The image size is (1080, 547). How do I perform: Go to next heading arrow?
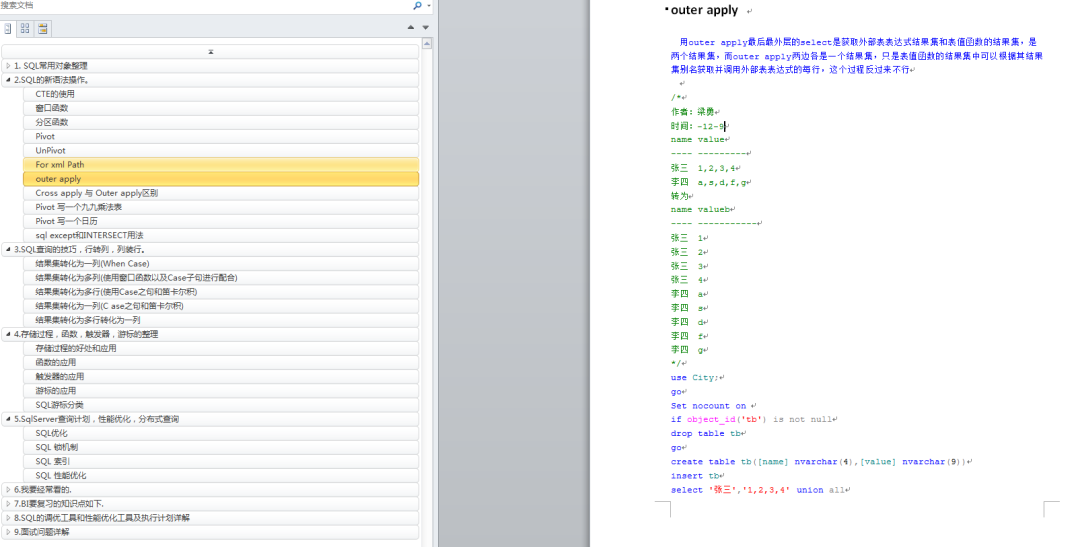point(426,28)
